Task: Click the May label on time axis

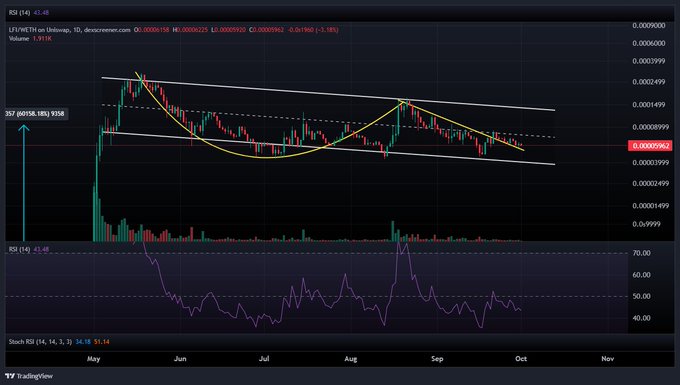Action: [x=93, y=359]
